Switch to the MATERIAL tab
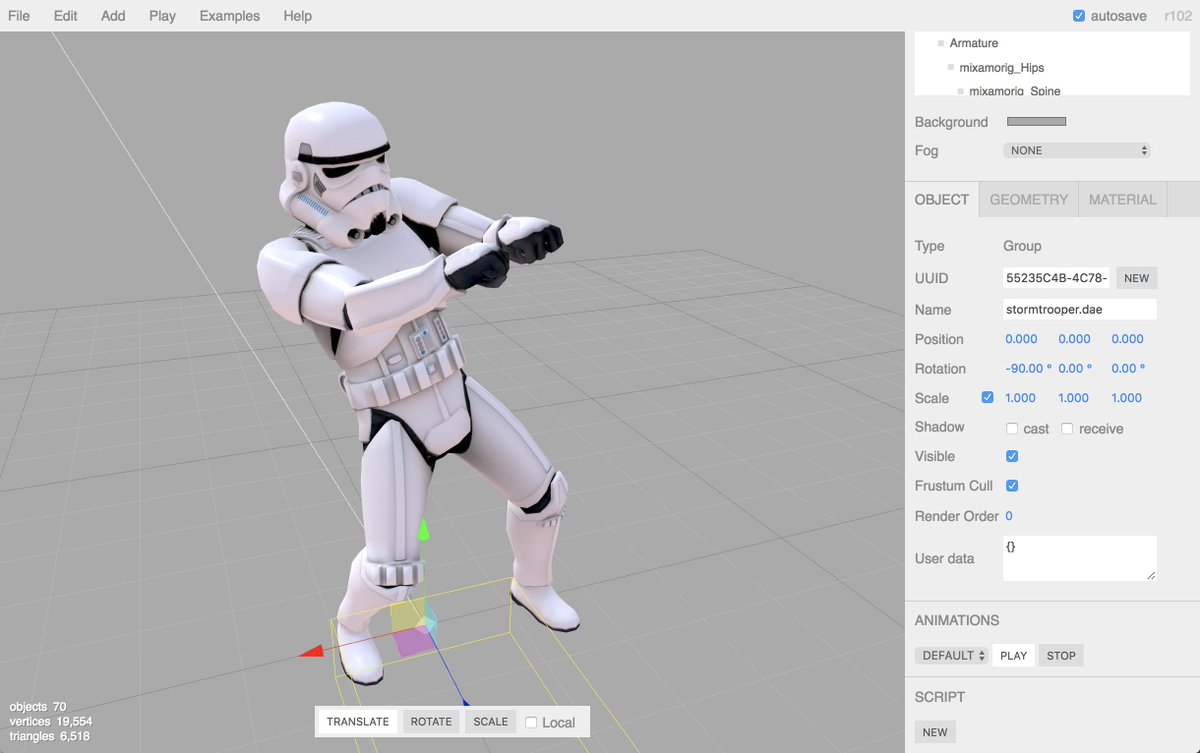This screenshot has width=1200, height=753. [x=1123, y=200]
